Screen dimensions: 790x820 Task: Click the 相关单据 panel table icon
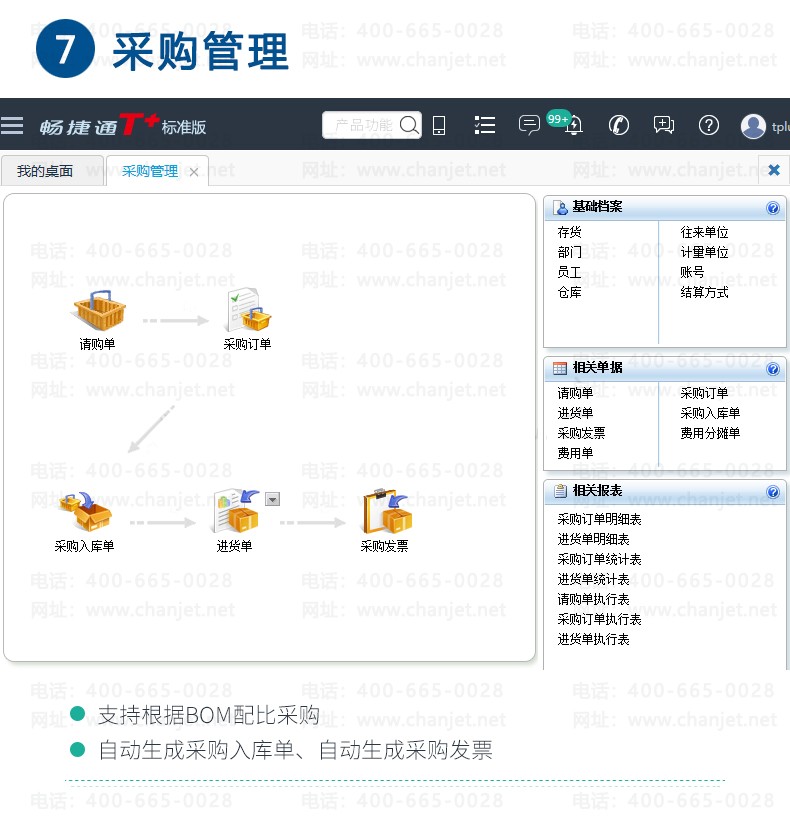click(x=560, y=369)
